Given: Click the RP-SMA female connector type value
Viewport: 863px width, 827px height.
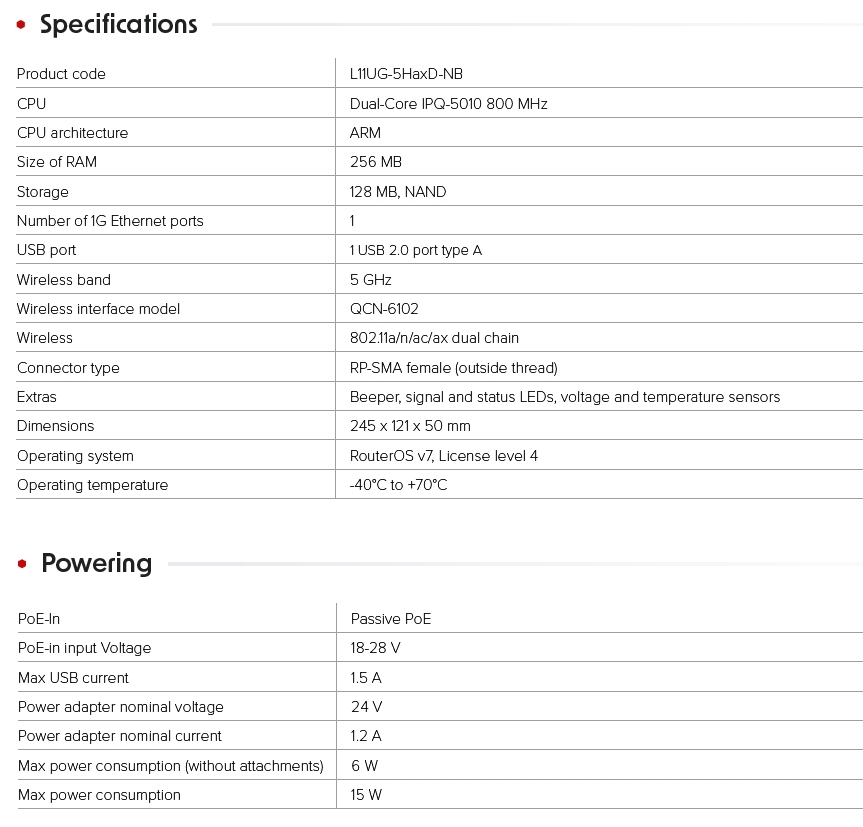Looking at the screenshot, I should (453, 368).
